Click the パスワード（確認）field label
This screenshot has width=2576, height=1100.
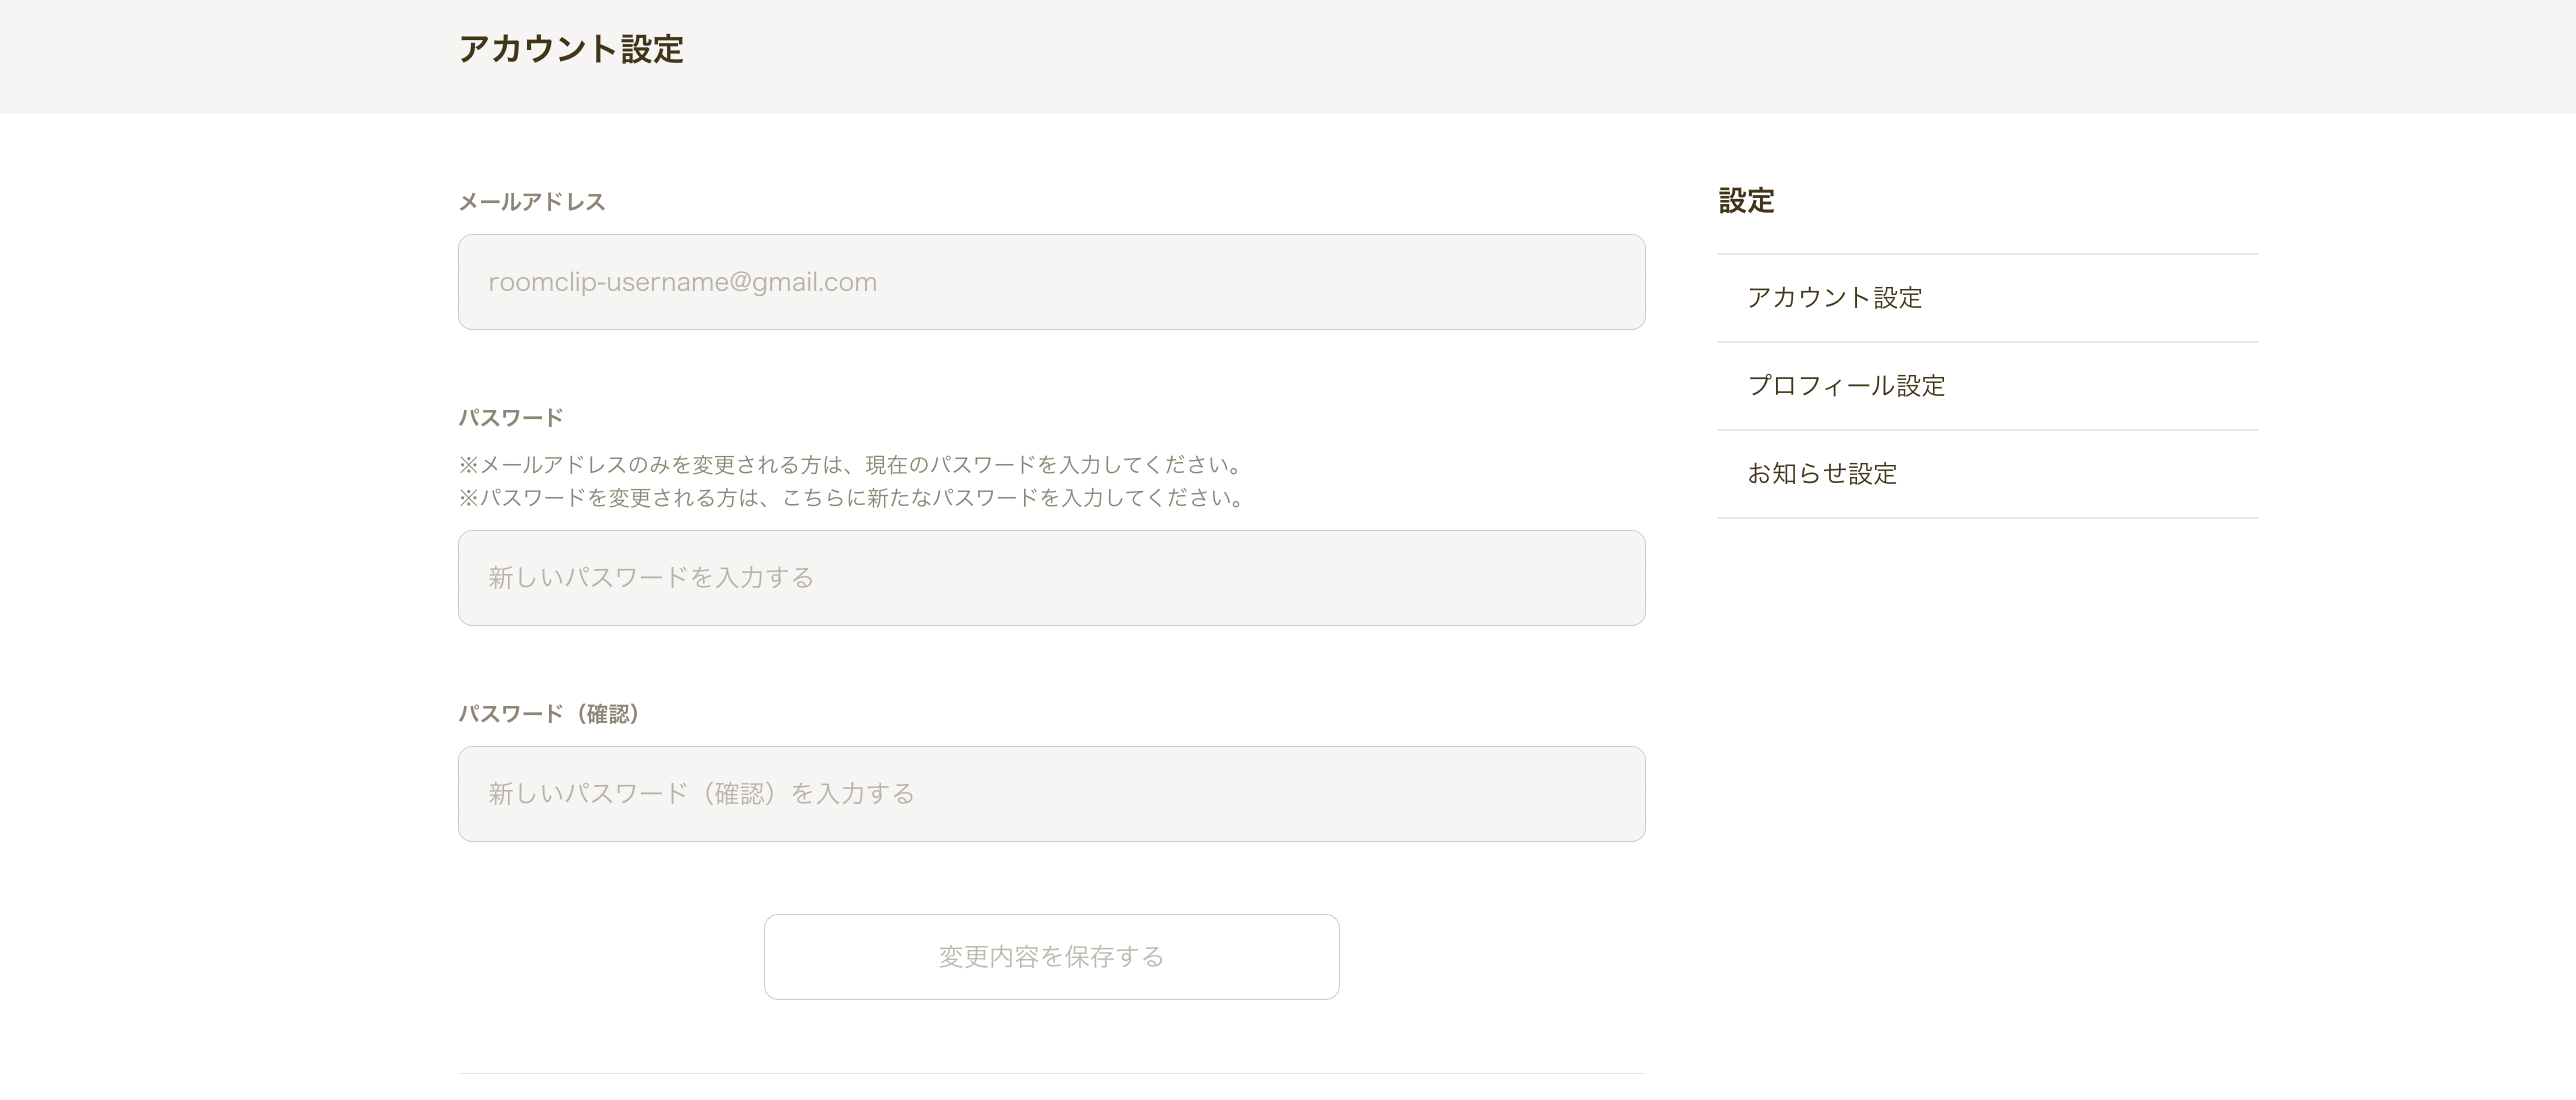click(x=549, y=714)
